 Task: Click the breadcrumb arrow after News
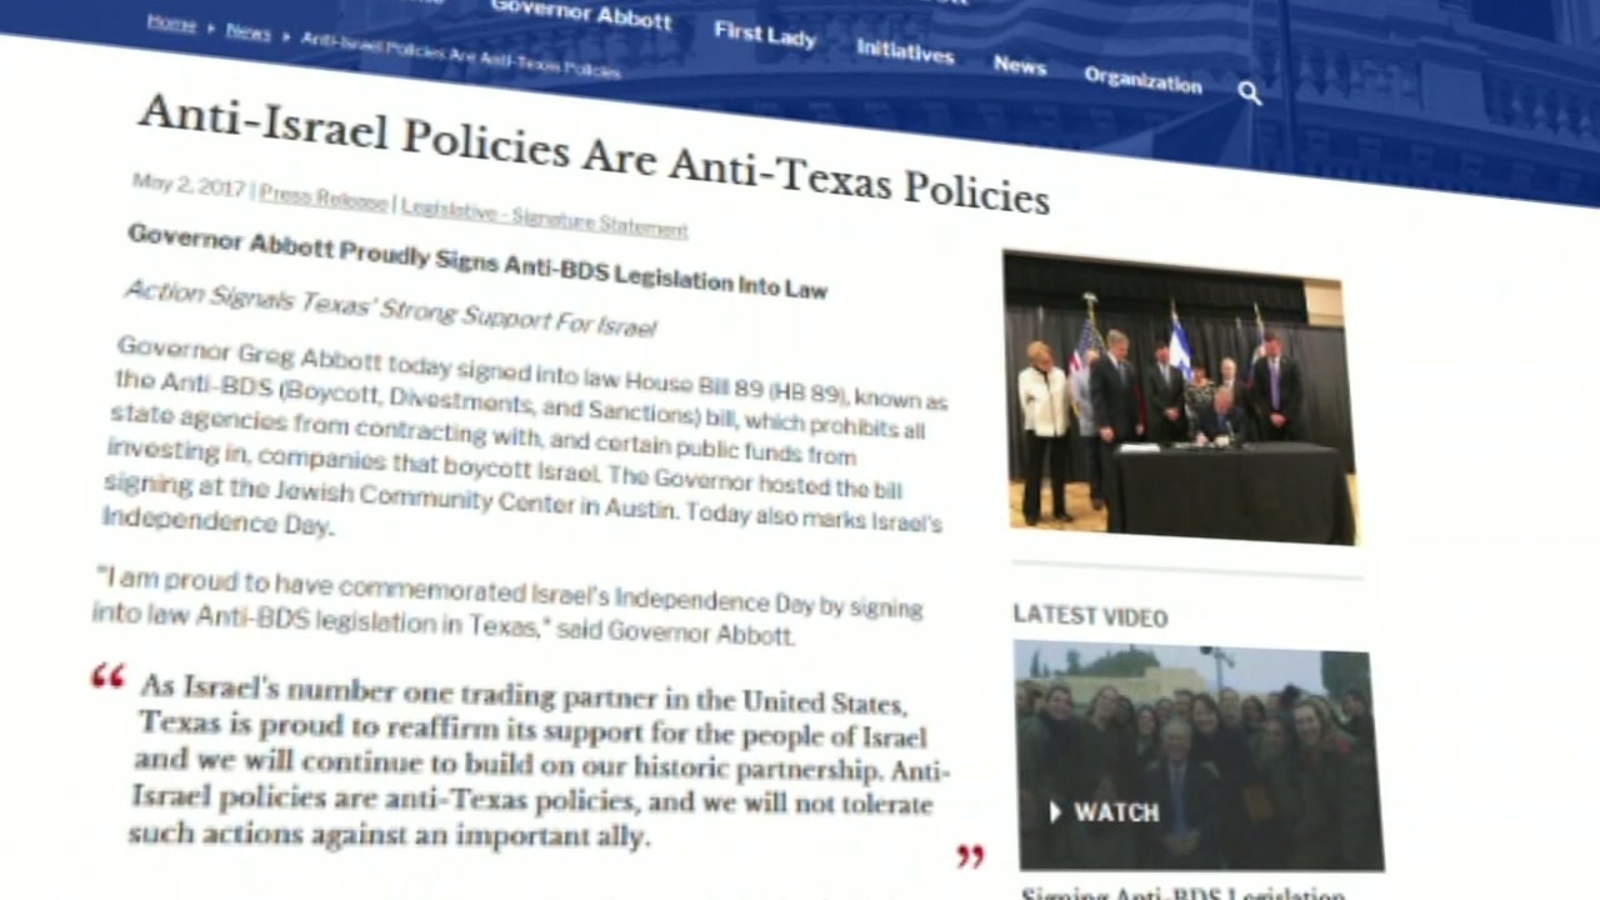point(286,36)
